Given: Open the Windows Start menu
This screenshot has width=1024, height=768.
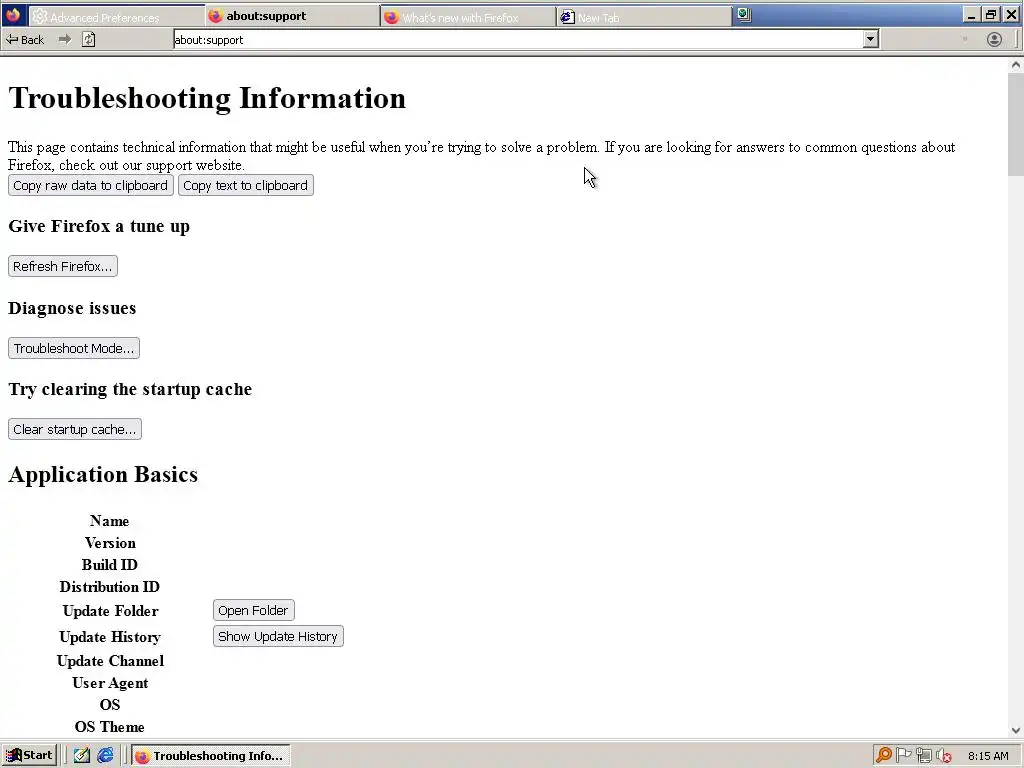Looking at the screenshot, I should click(30, 756).
